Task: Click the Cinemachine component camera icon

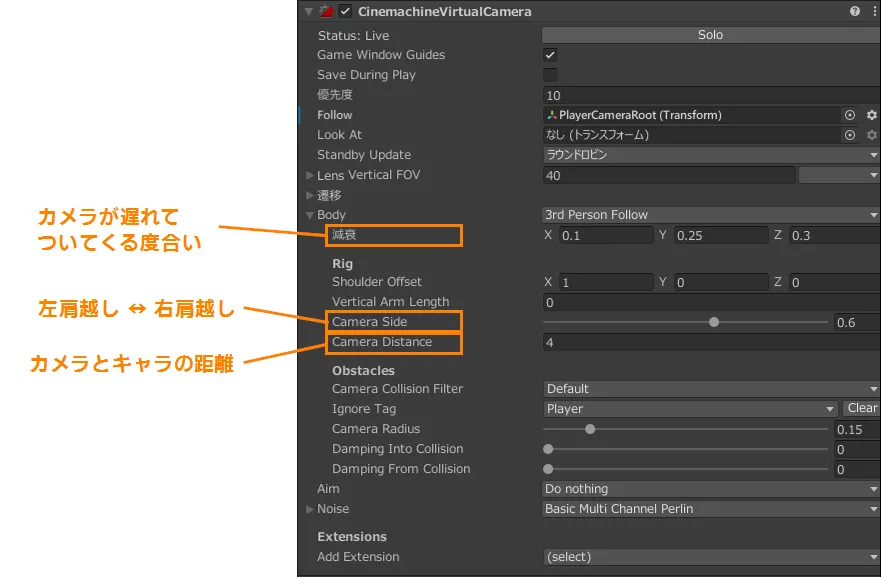Action: tap(326, 11)
